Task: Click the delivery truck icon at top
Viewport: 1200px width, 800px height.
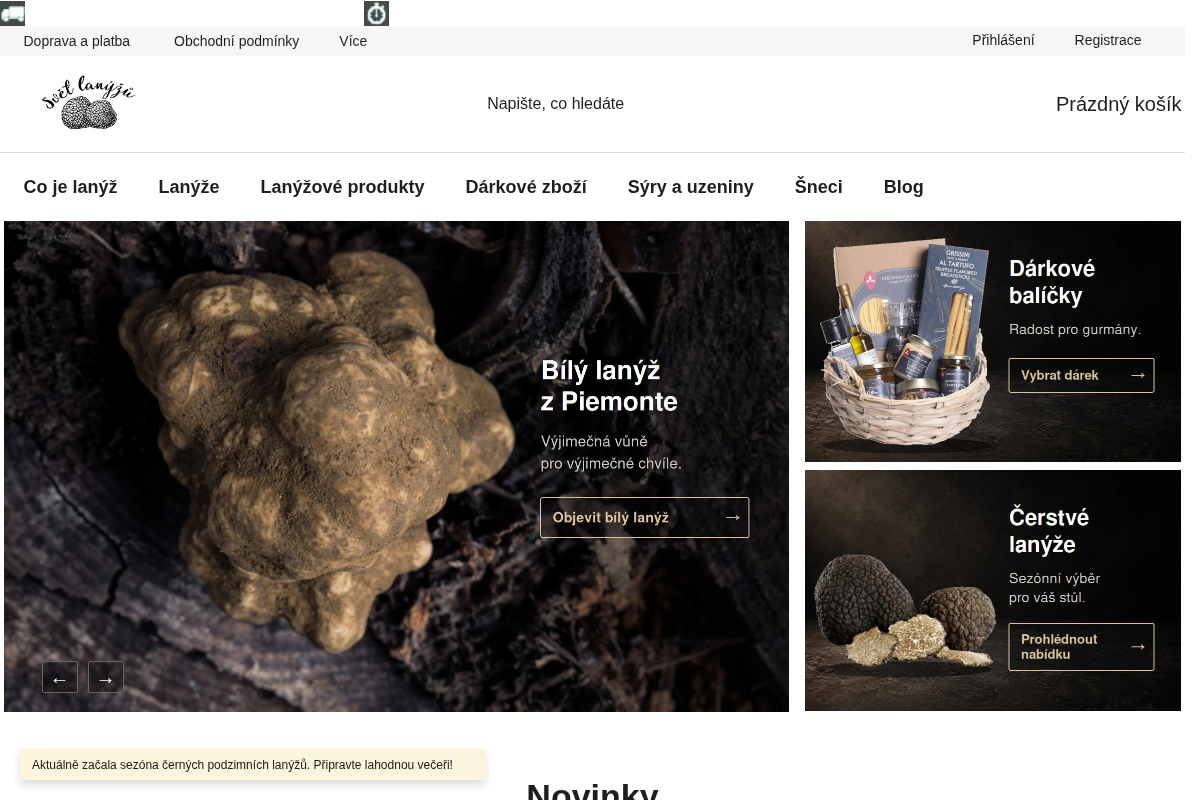Action: [x=12, y=13]
